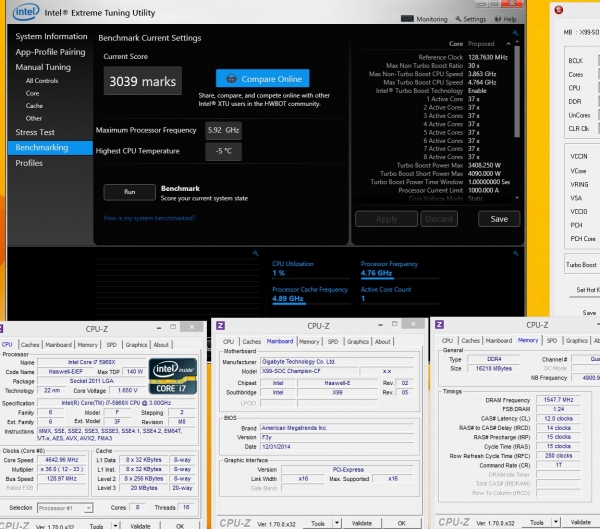Click the Intel logo in title bar
This screenshot has height=529, width=600.
(26, 12)
